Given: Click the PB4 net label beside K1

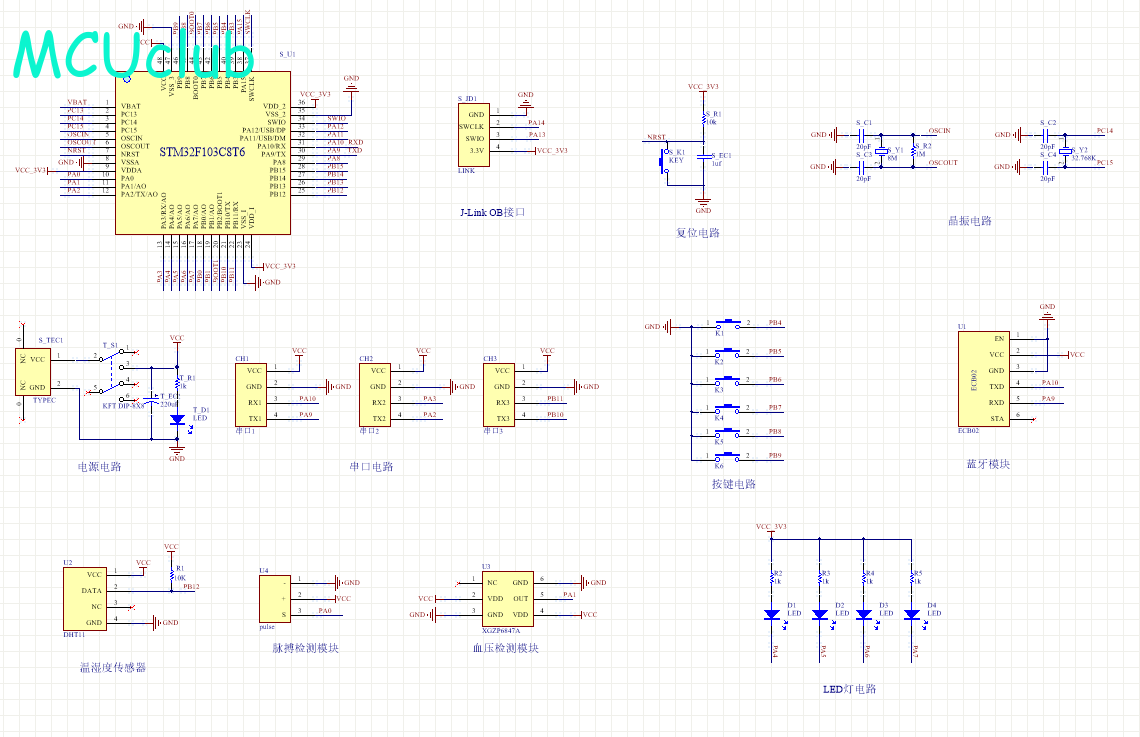Looking at the screenshot, I should coord(775,323).
